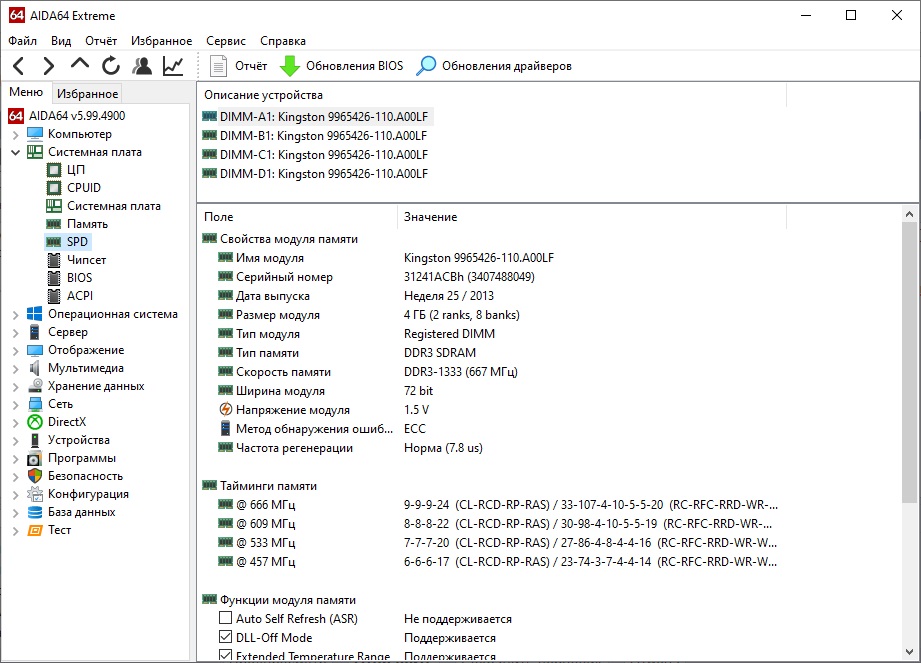Viewport: 921px width, 663px height.
Task: Click the Мультимедиа speaker icon
Action: point(35,368)
